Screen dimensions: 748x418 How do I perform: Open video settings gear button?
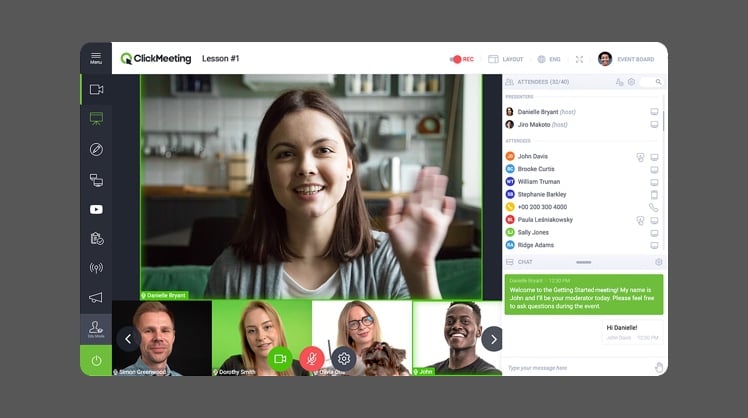[x=344, y=358]
